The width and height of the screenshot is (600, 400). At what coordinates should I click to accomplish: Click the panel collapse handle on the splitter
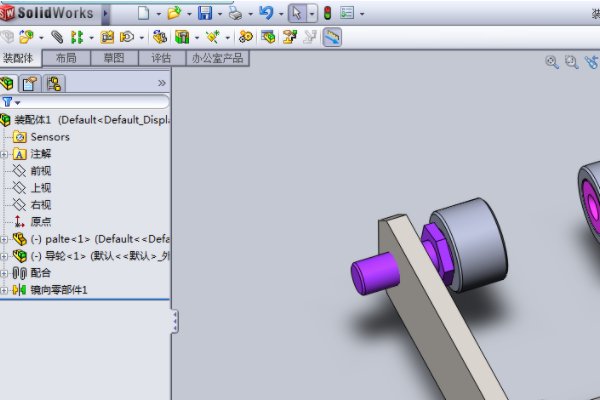click(174, 320)
